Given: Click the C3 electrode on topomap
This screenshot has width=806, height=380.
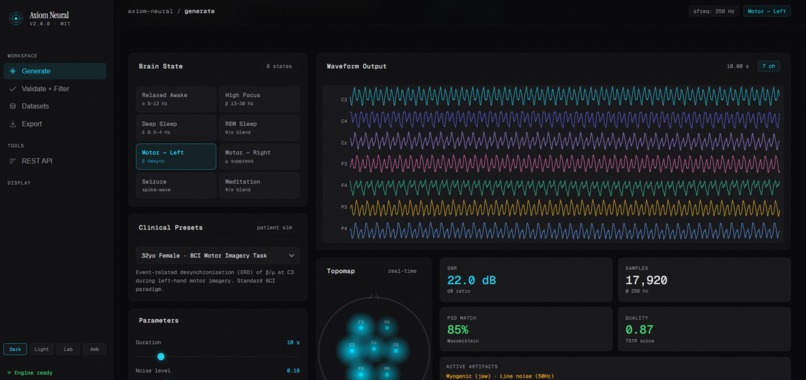Looking at the screenshot, I should click(x=352, y=350).
